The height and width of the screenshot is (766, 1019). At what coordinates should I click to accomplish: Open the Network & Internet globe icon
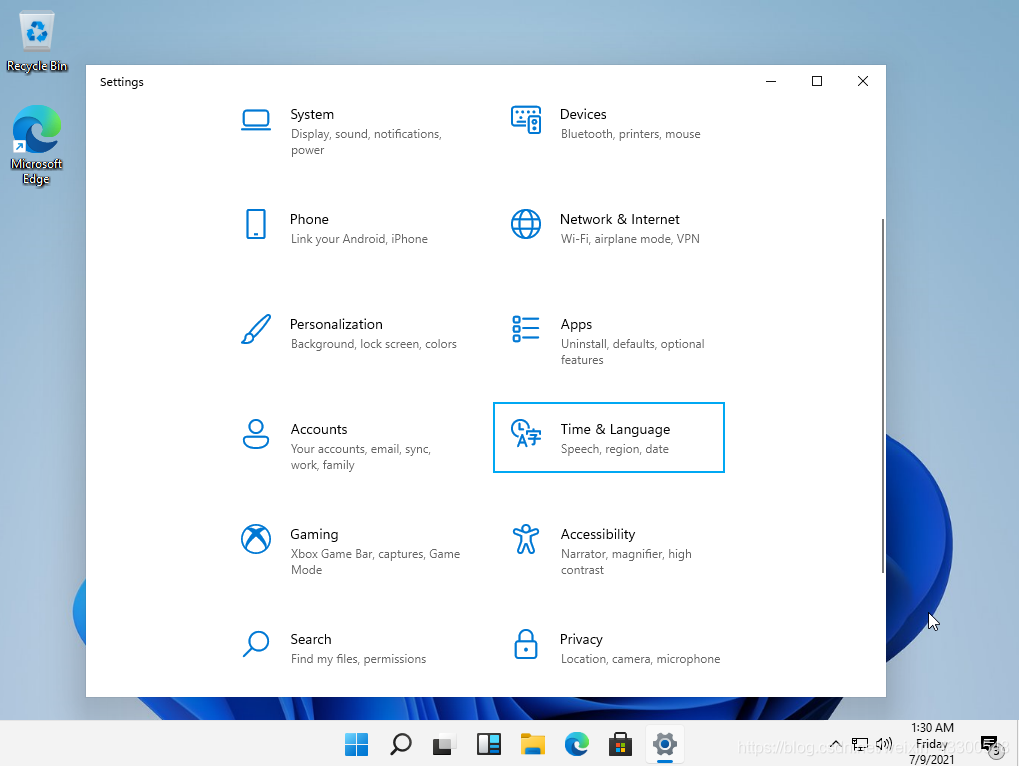coord(526,224)
